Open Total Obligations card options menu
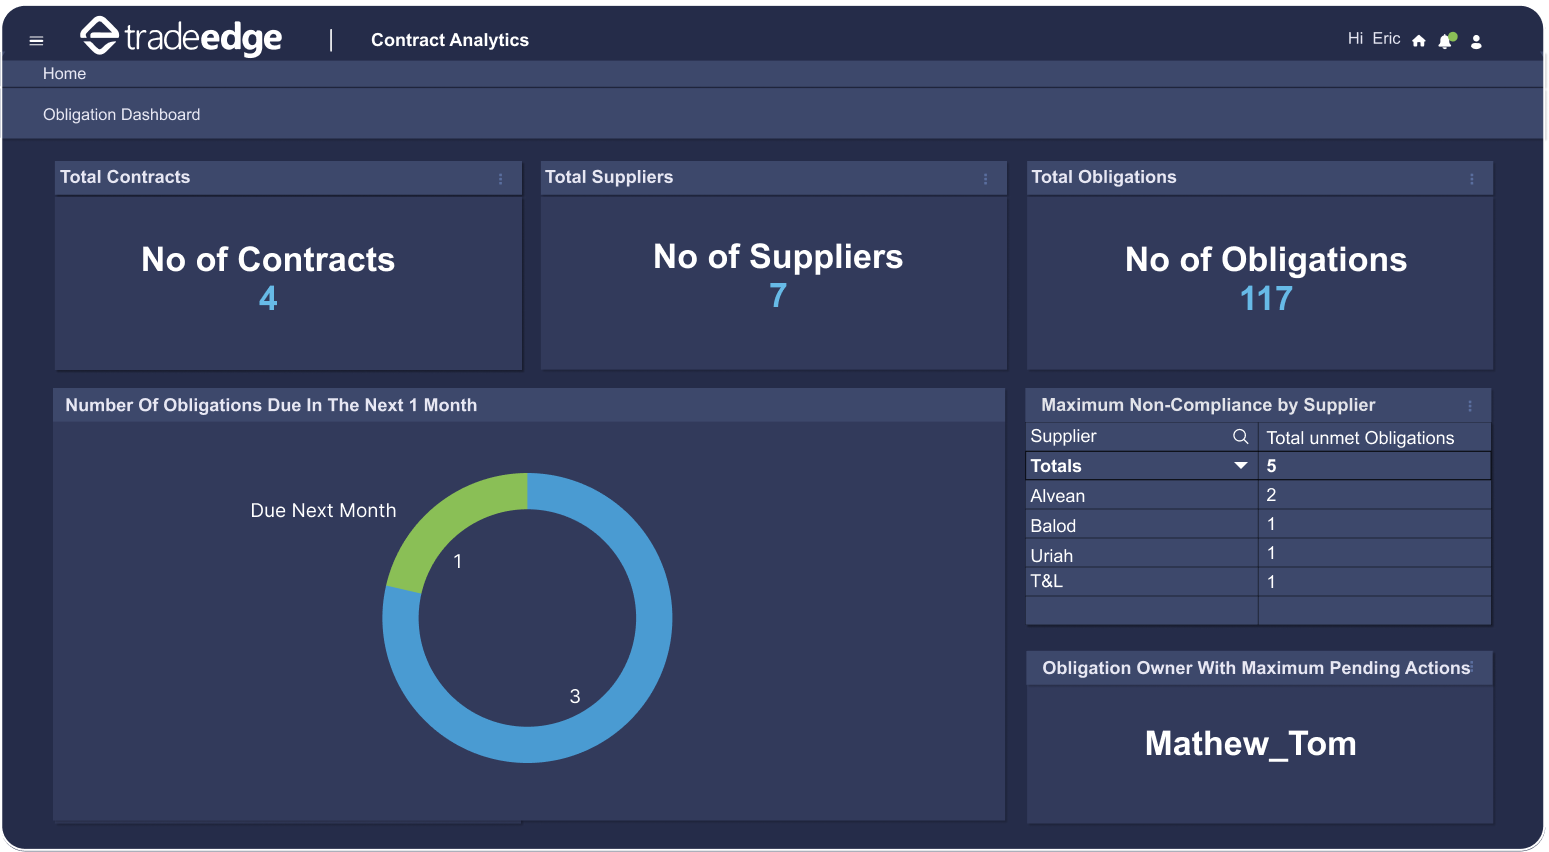 click(1471, 179)
